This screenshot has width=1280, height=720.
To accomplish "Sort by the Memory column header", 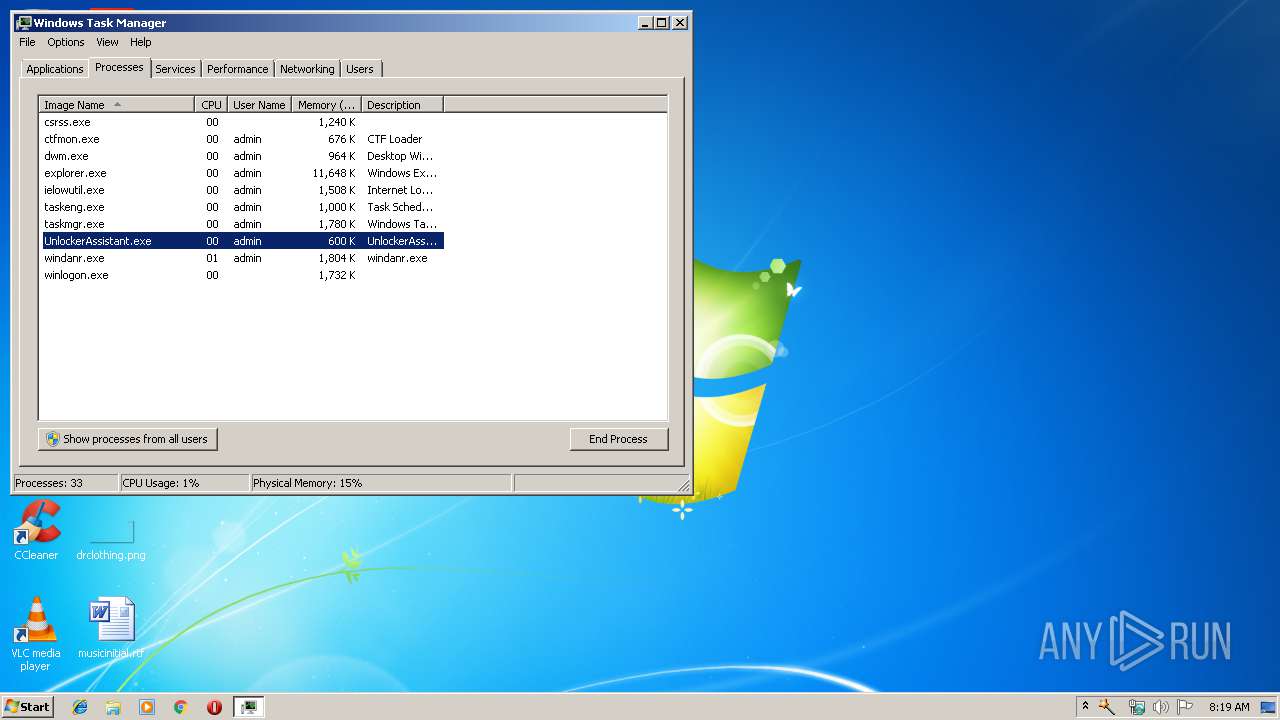I will [x=326, y=105].
